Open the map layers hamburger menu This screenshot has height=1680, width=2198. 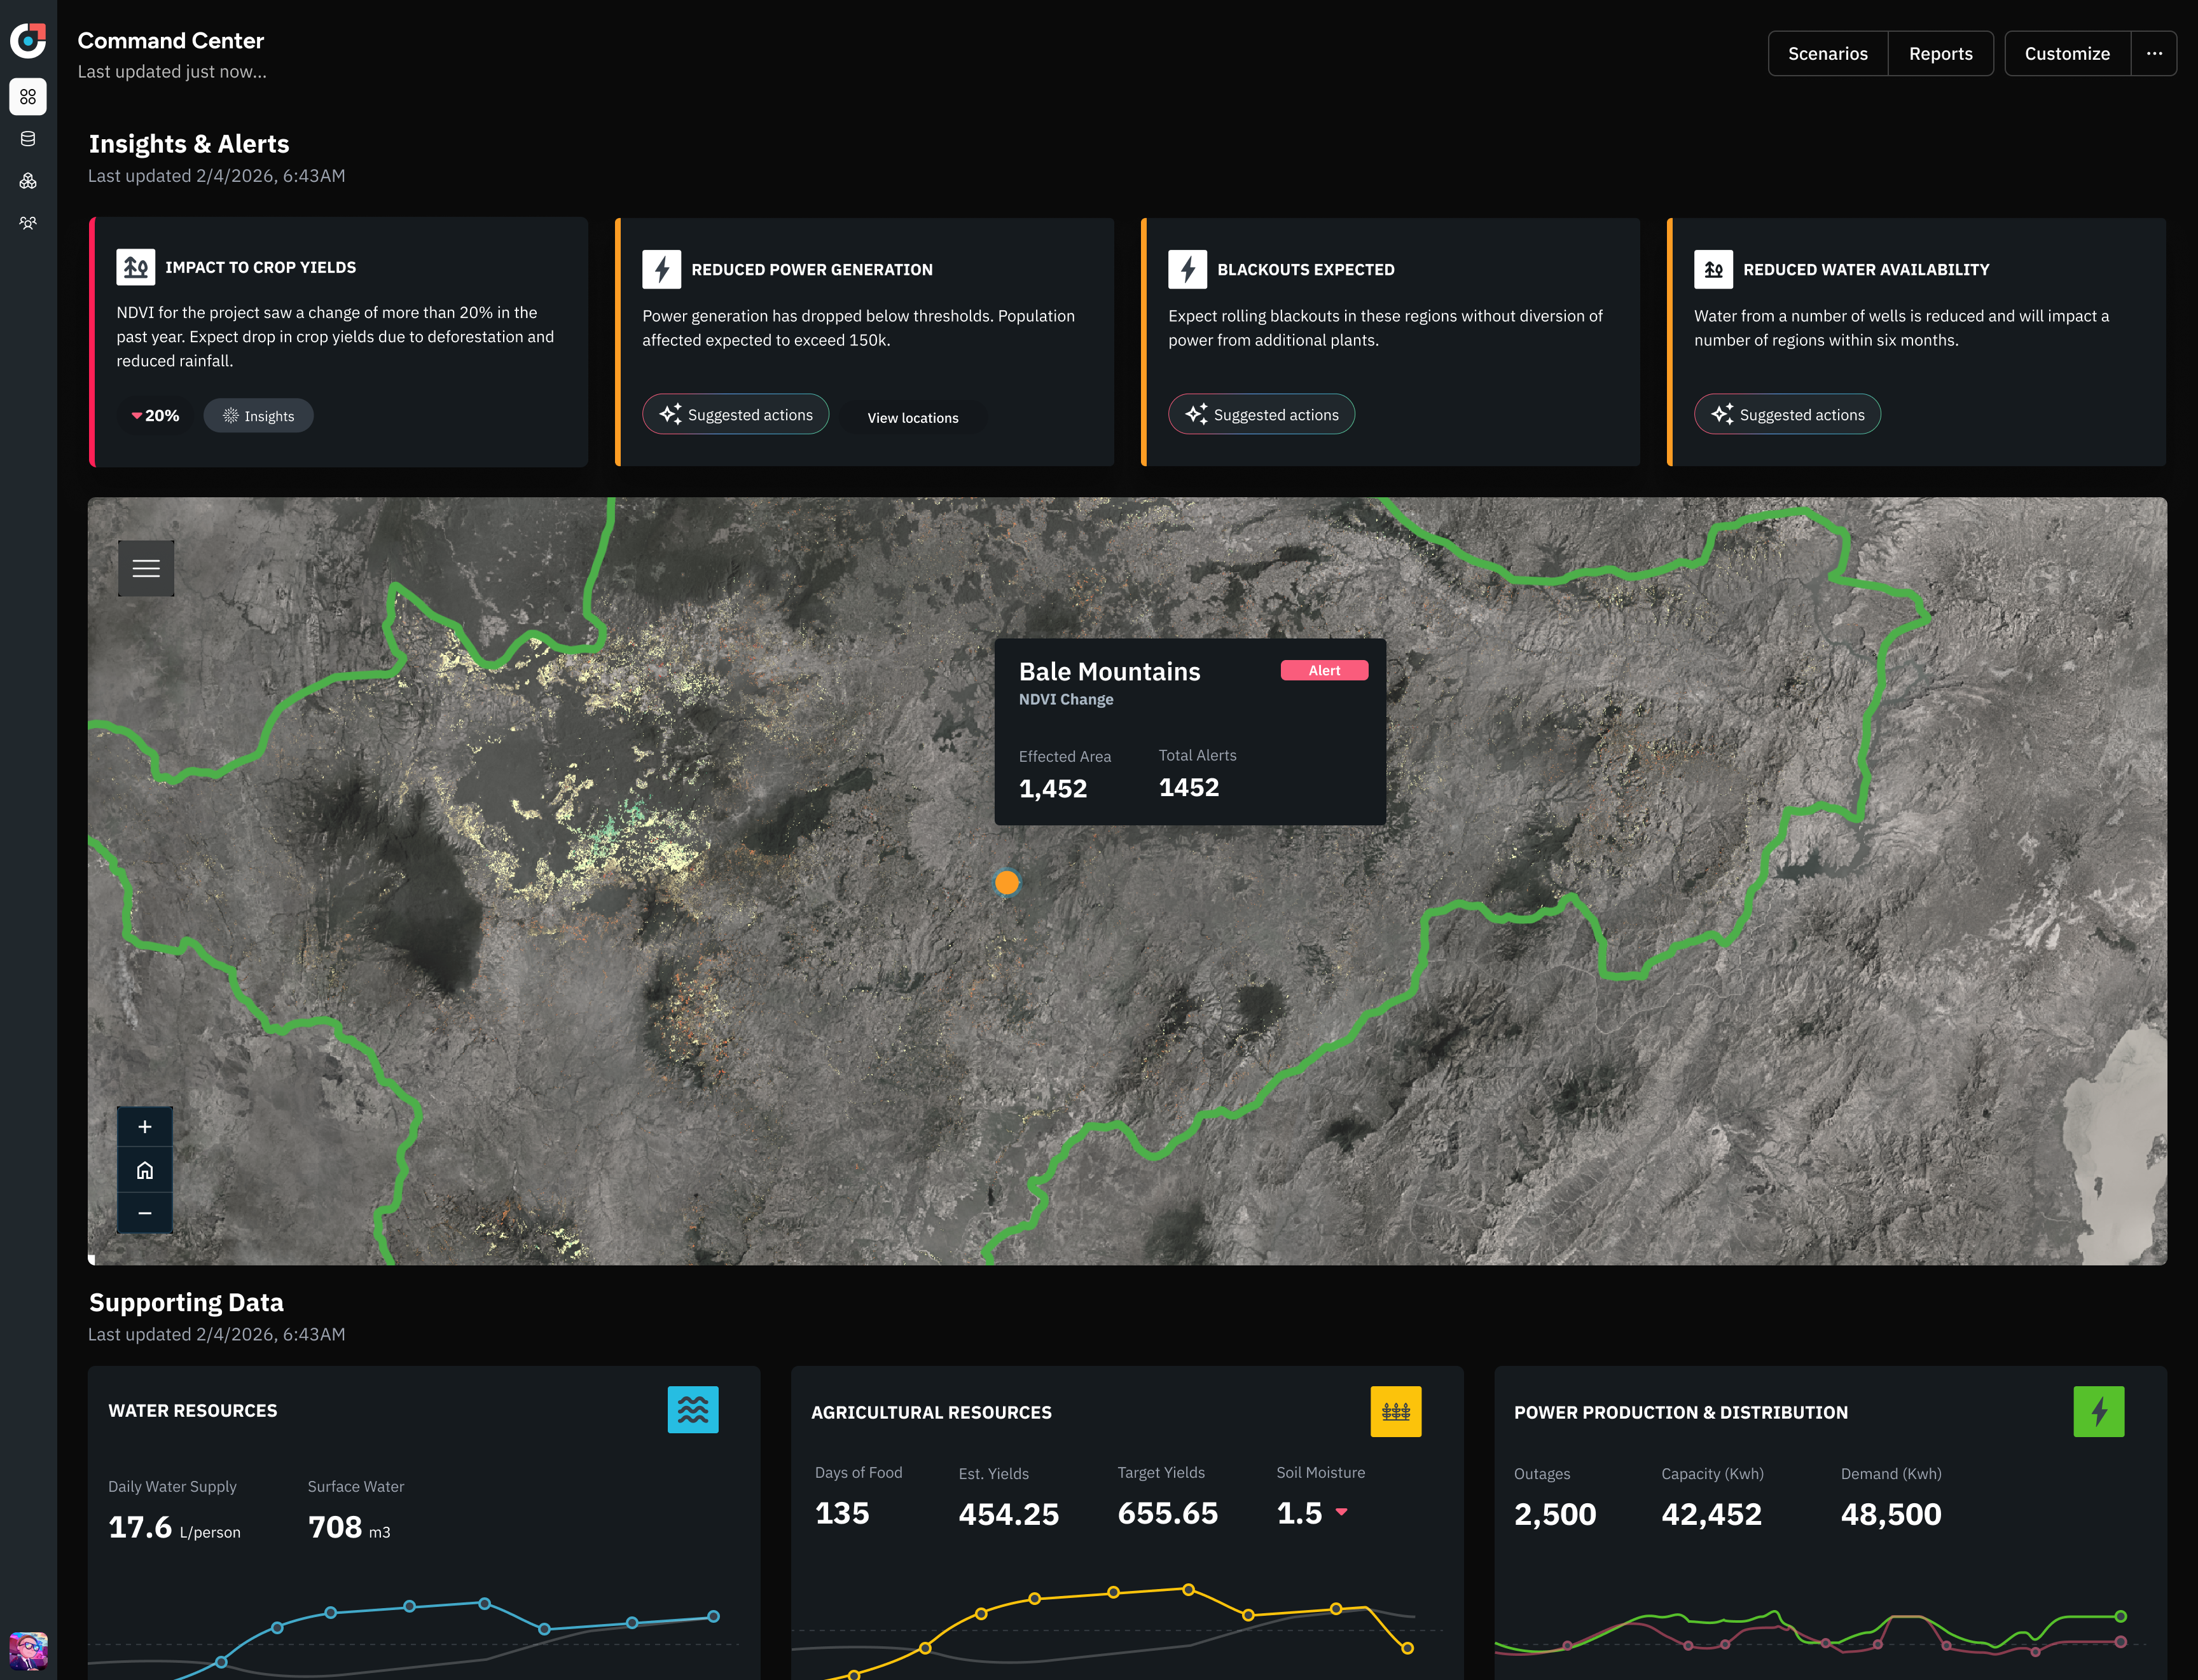146,568
